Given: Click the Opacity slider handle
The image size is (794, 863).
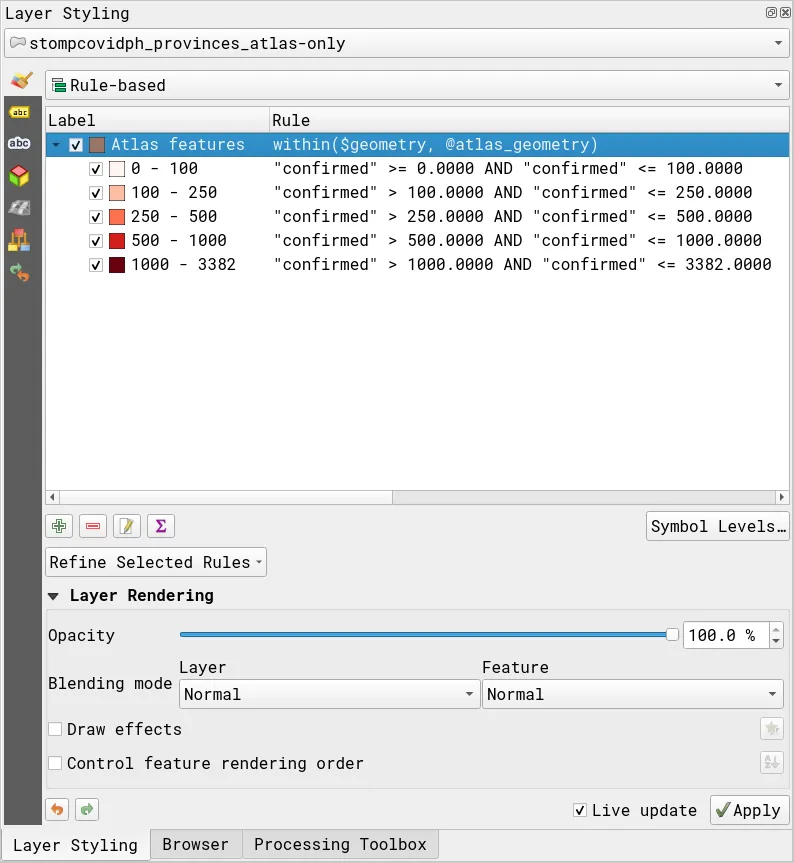Looking at the screenshot, I should tap(672, 635).
